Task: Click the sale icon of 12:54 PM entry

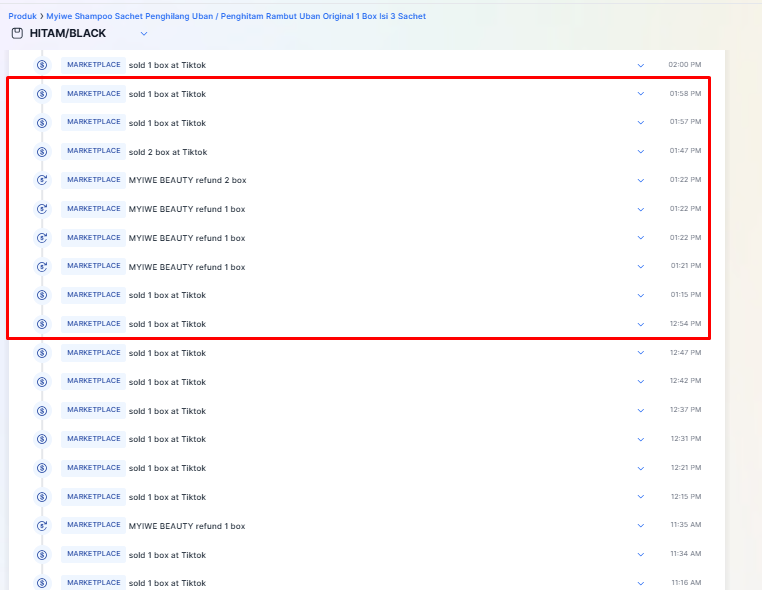Action: pos(42,324)
